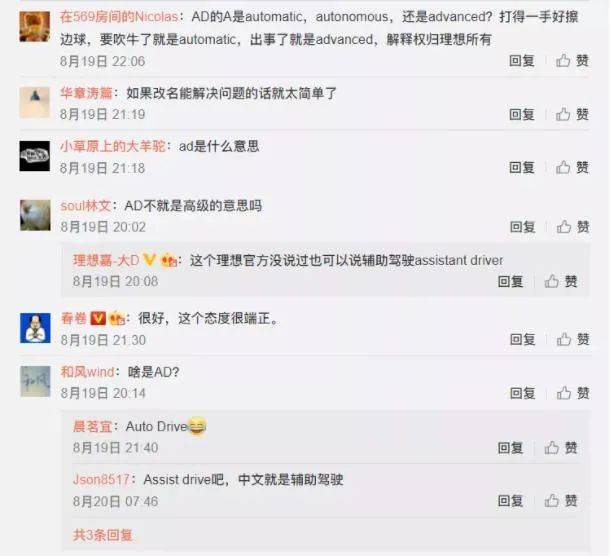The height and width of the screenshot is (556, 610).
Task: Like soul林文's comment about AD
Action: coord(573,227)
